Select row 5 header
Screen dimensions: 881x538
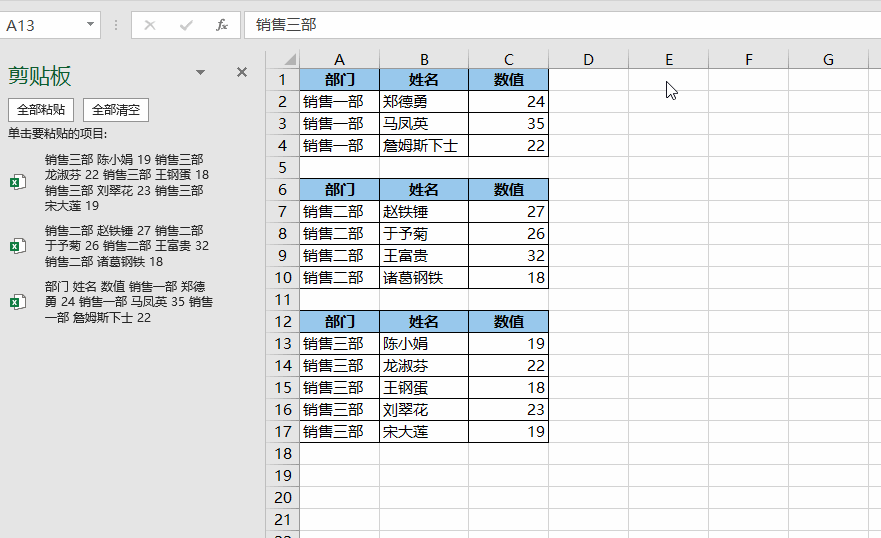tap(283, 167)
